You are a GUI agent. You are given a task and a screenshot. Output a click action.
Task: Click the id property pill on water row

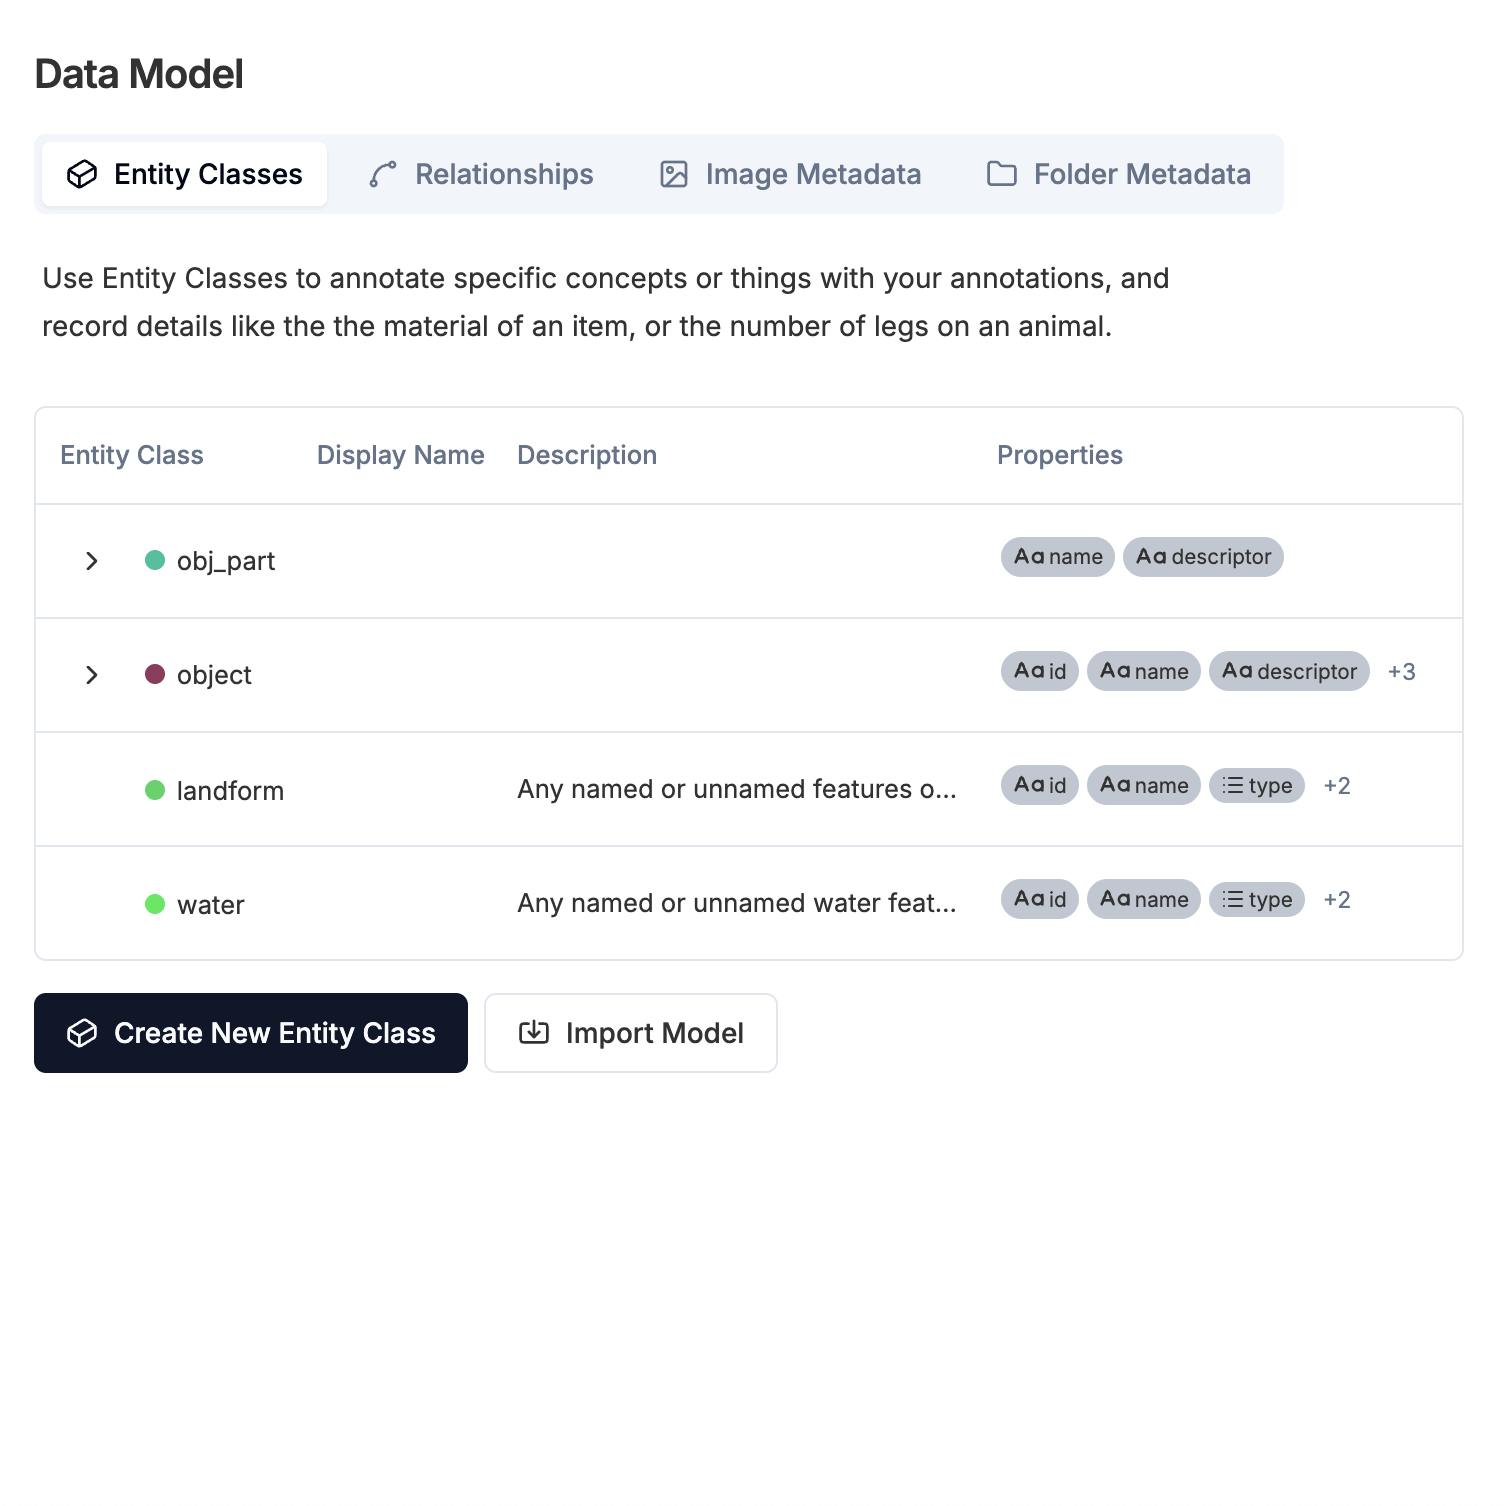(x=1039, y=899)
